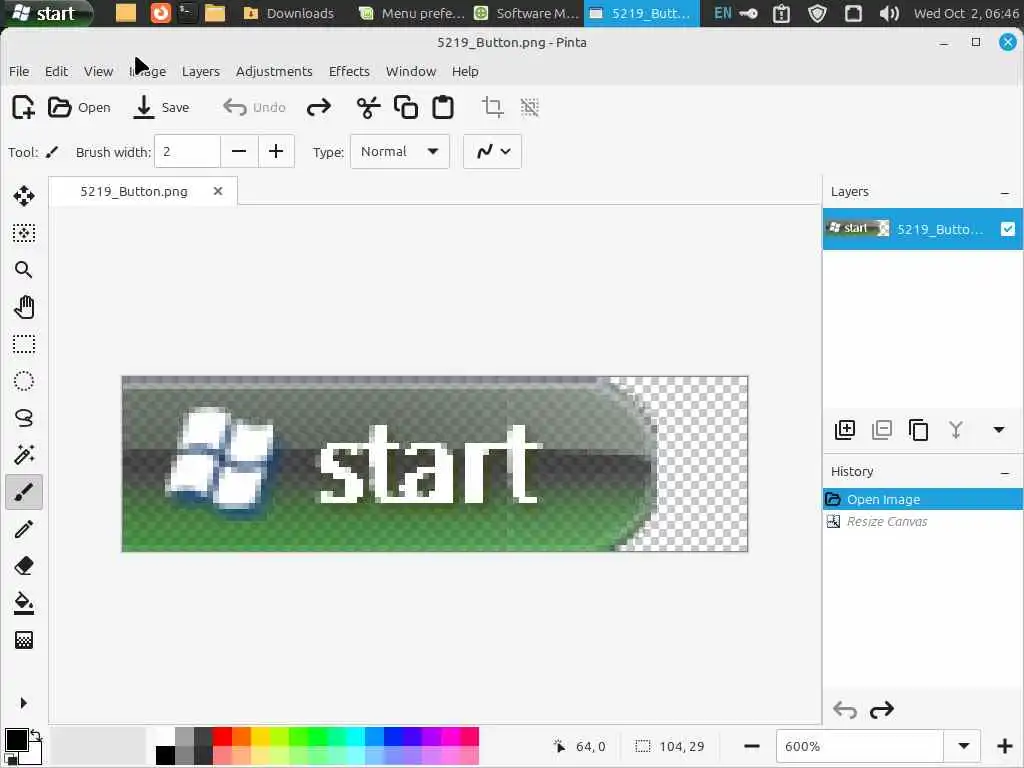Open the brush stroke style dropdown

[x=492, y=152]
